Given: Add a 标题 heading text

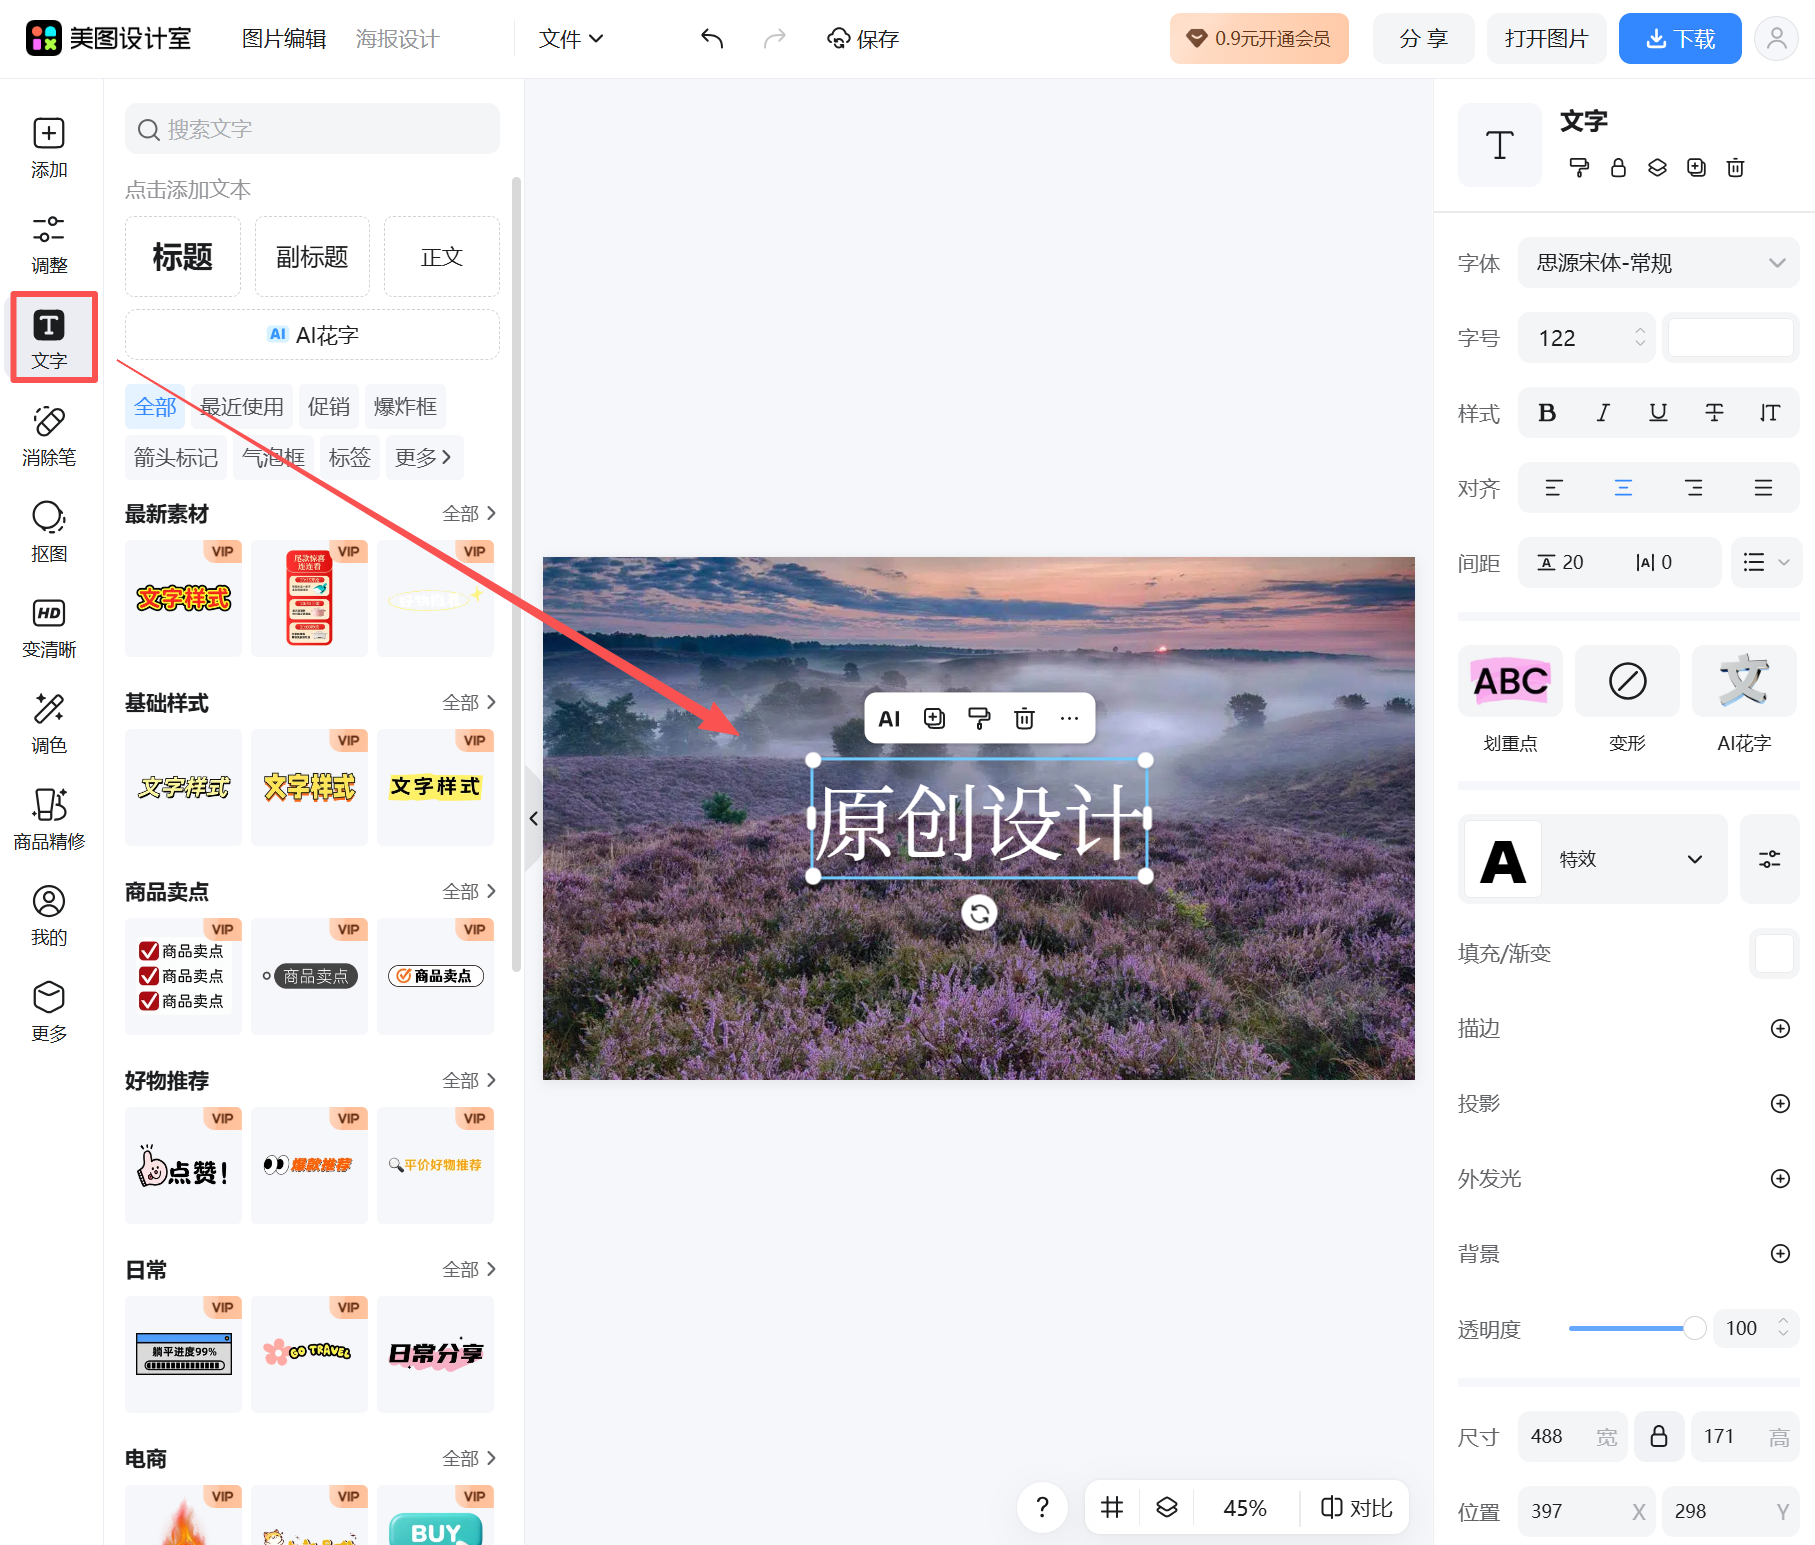Looking at the screenshot, I should tap(183, 257).
